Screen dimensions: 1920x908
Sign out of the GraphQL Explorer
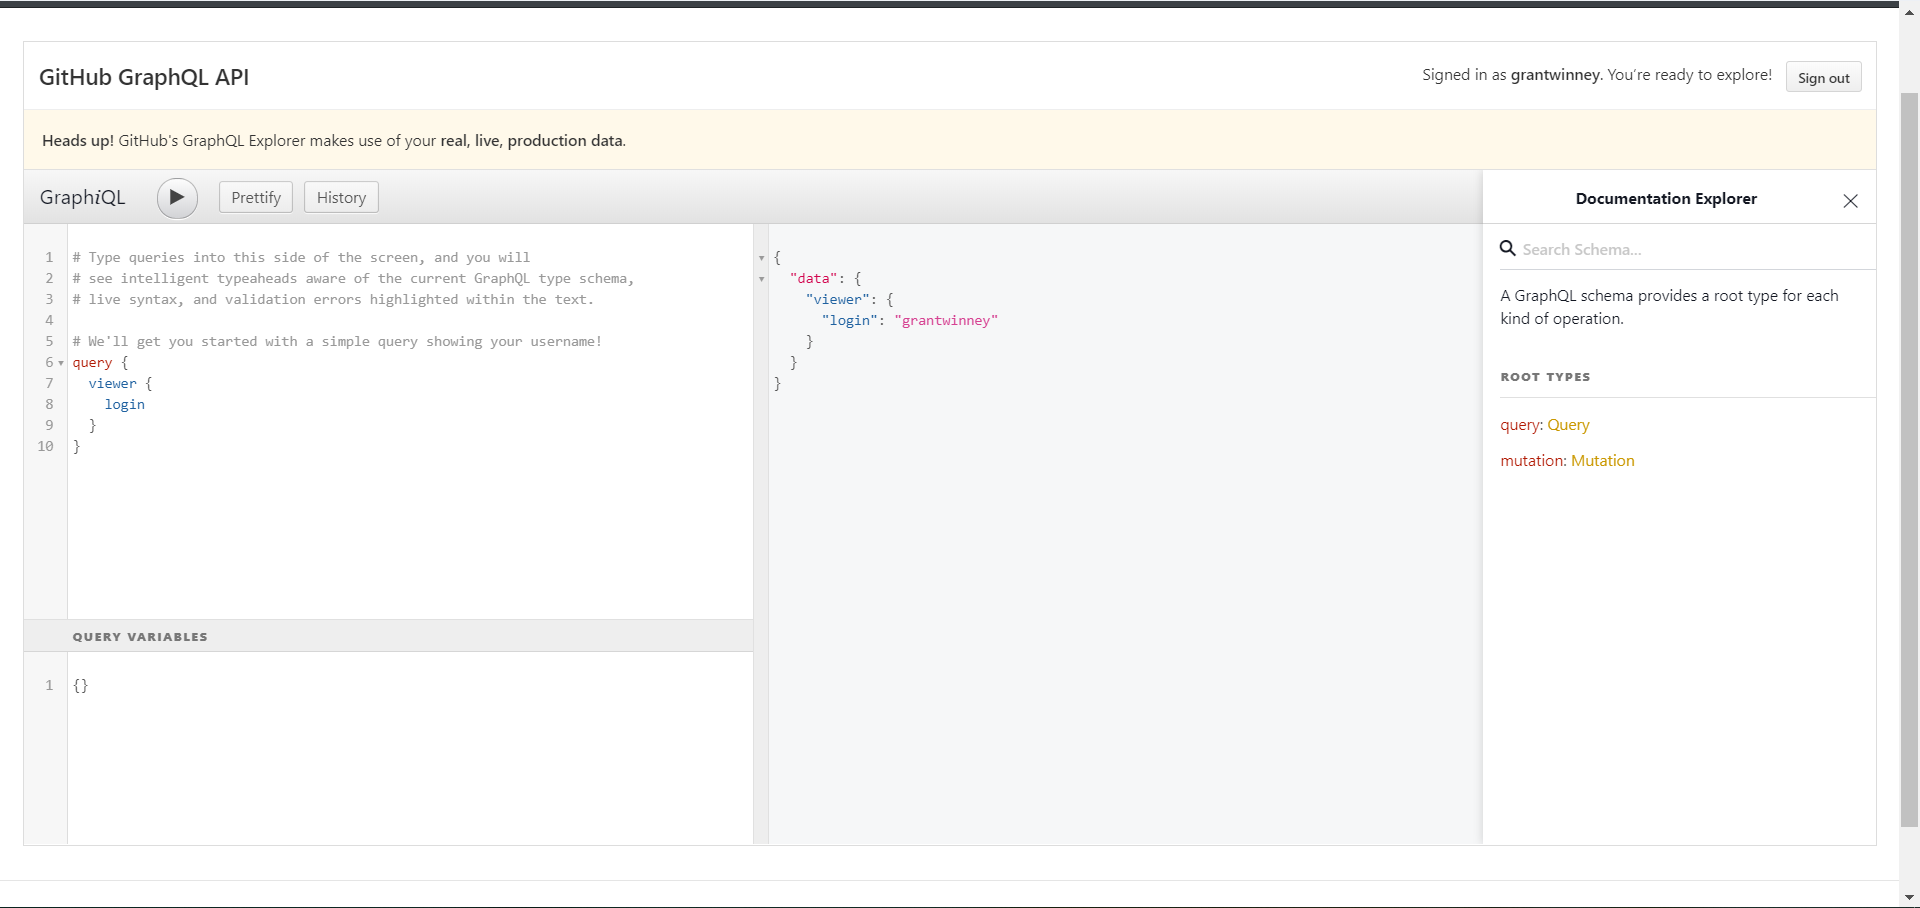click(x=1823, y=78)
